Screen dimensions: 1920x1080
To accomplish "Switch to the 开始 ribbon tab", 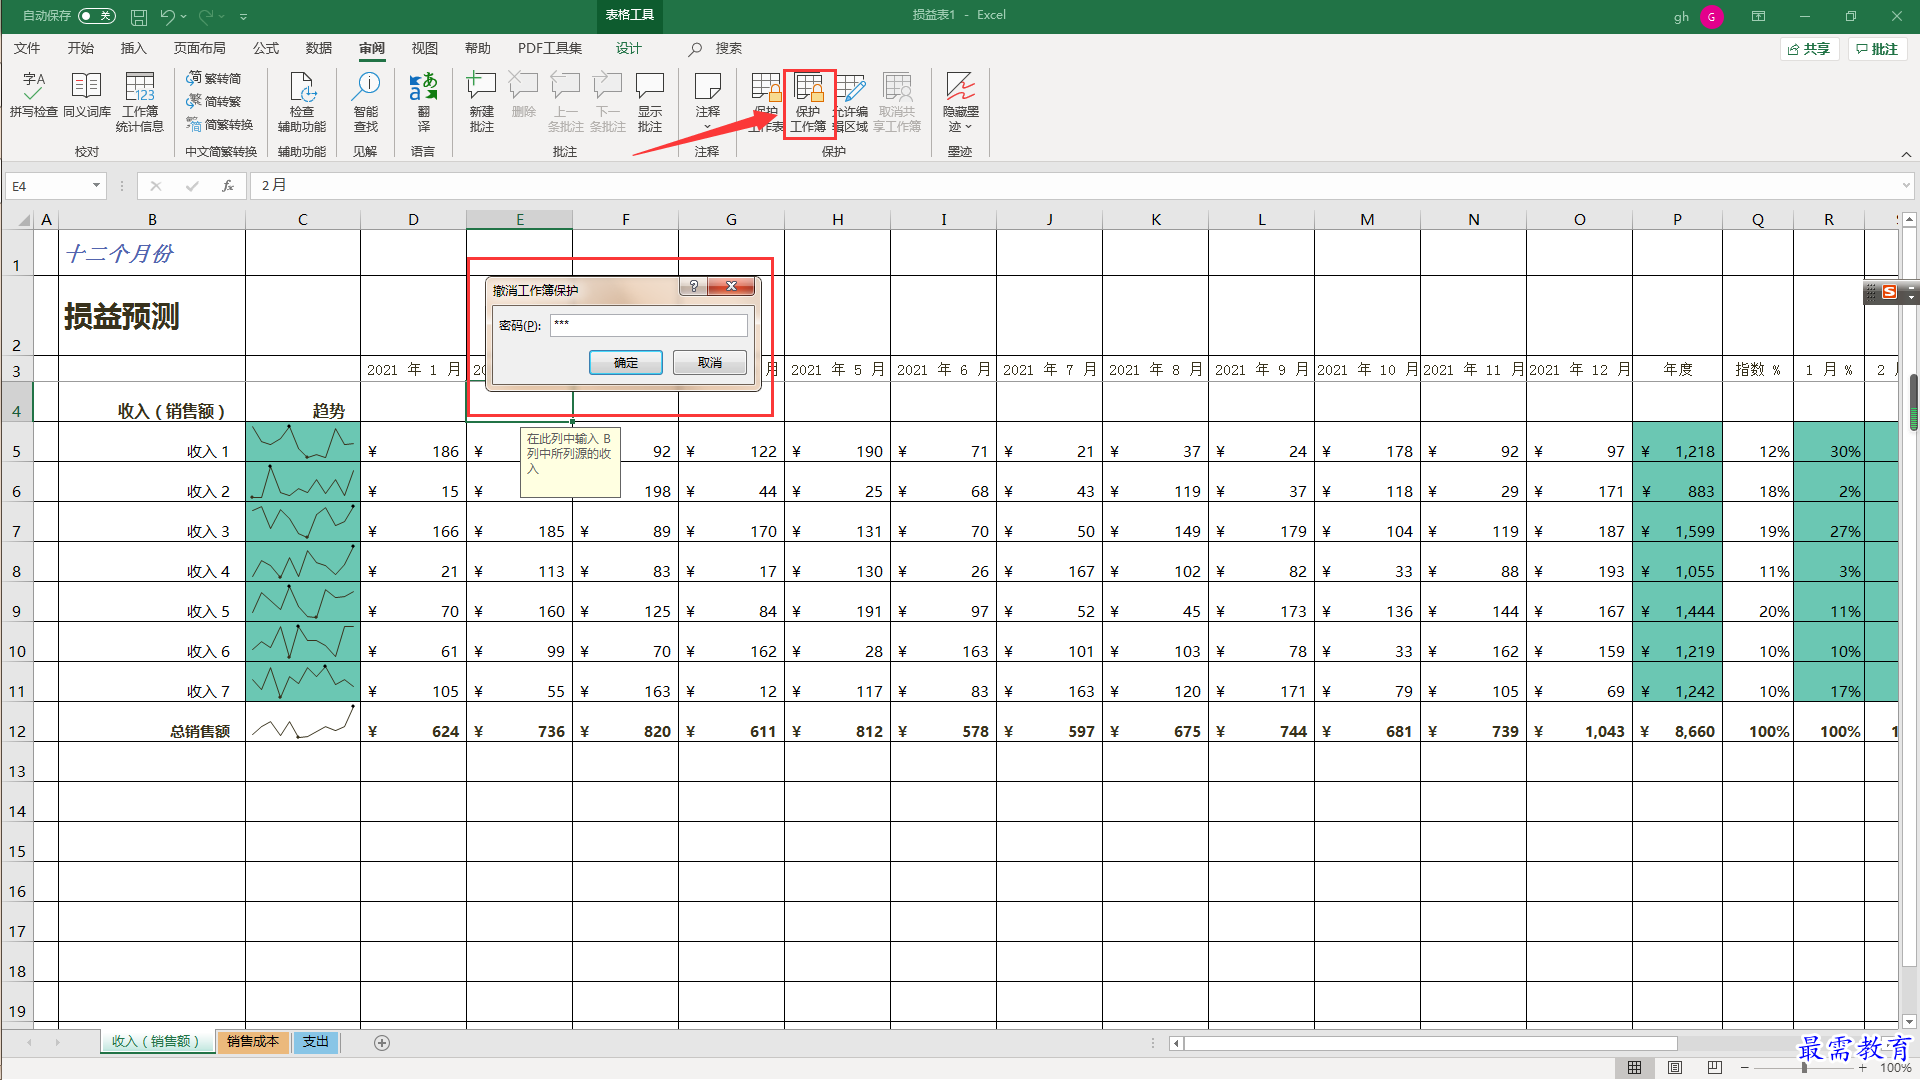I will 80,48.
